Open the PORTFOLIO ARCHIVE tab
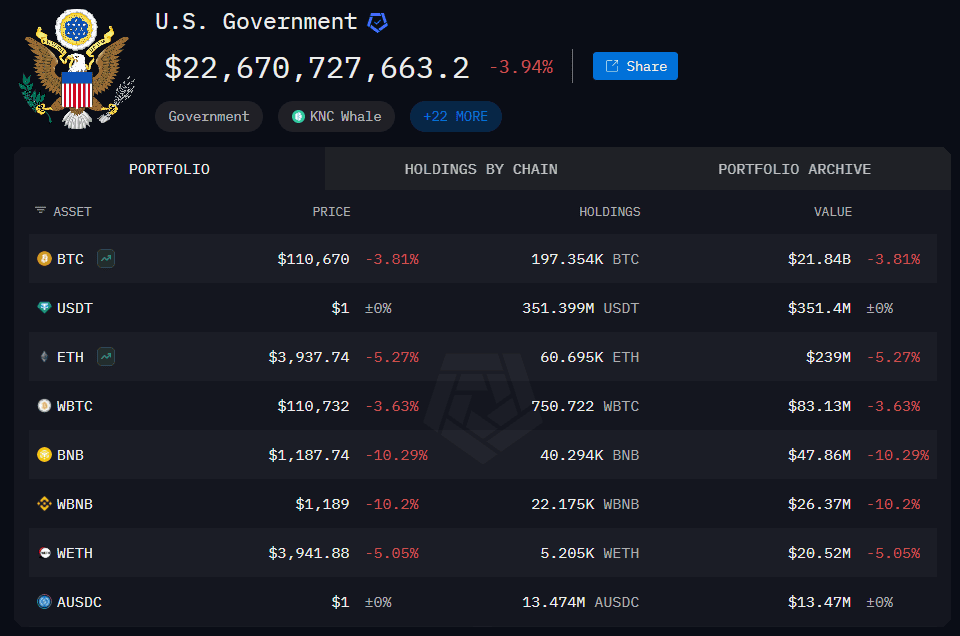Image resolution: width=960 pixels, height=636 pixels. (794, 169)
